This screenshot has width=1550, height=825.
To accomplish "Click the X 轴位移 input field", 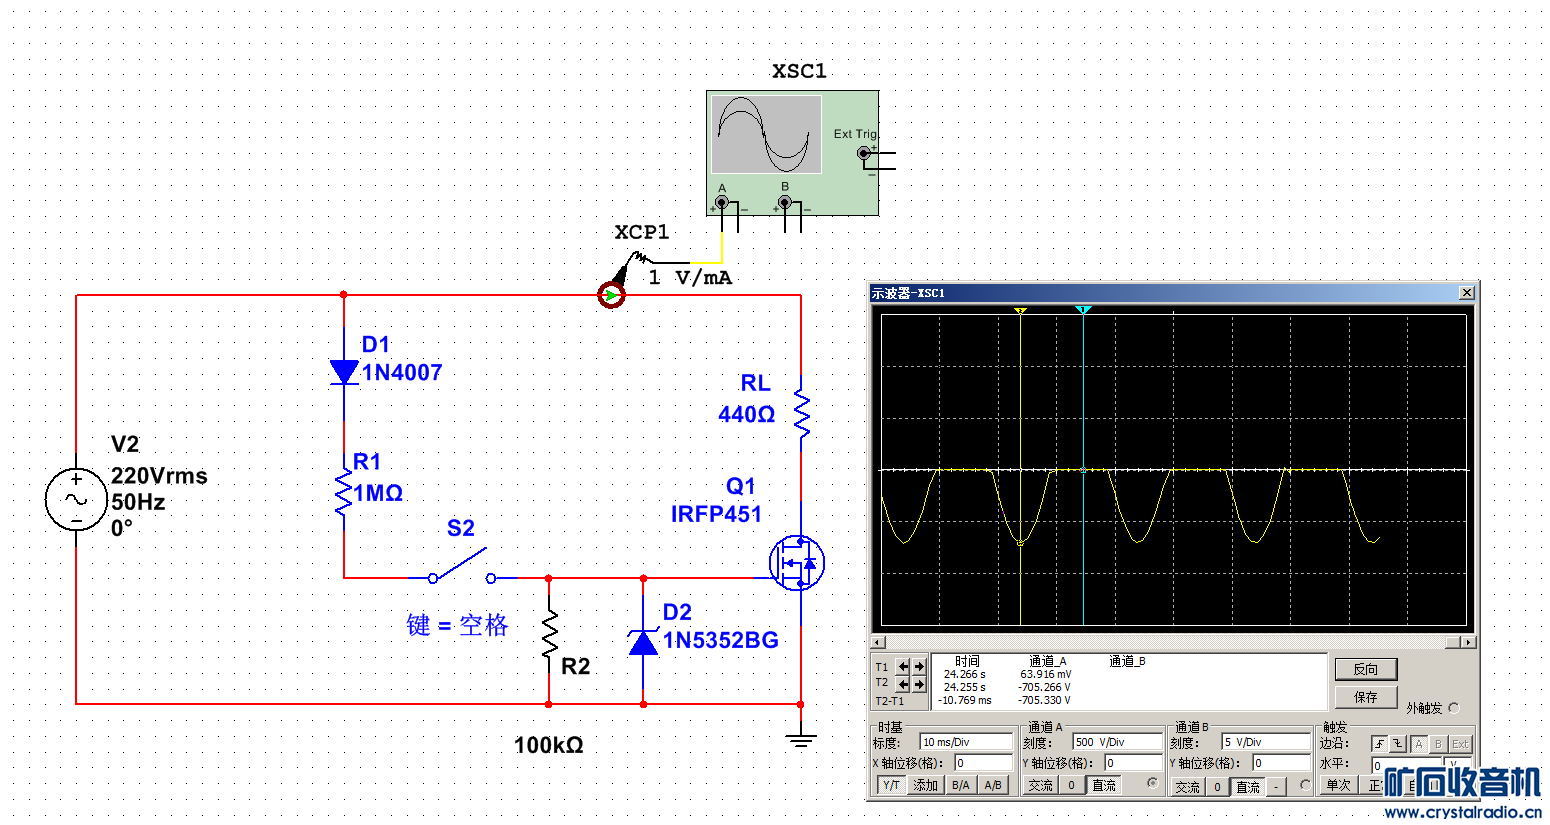I will (x=983, y=763).
